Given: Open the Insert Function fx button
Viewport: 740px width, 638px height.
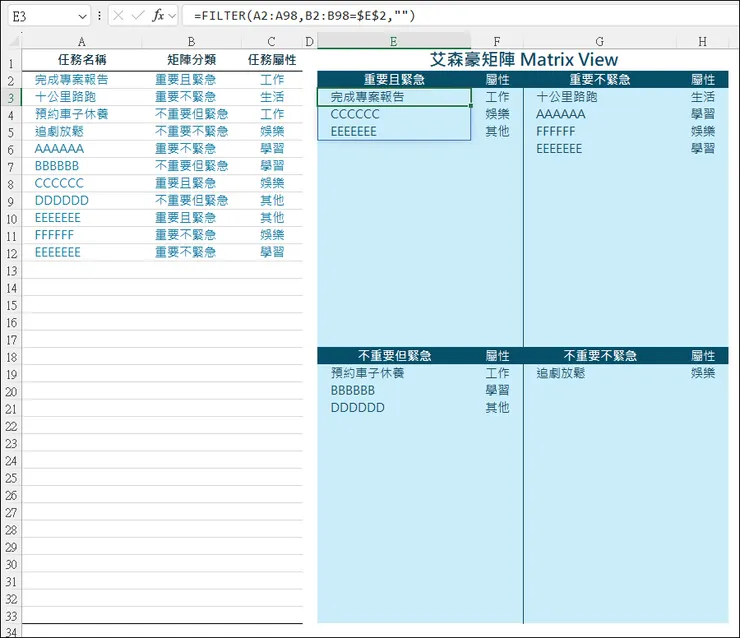Looking at the screenshot, I should (x=158, y=16).
